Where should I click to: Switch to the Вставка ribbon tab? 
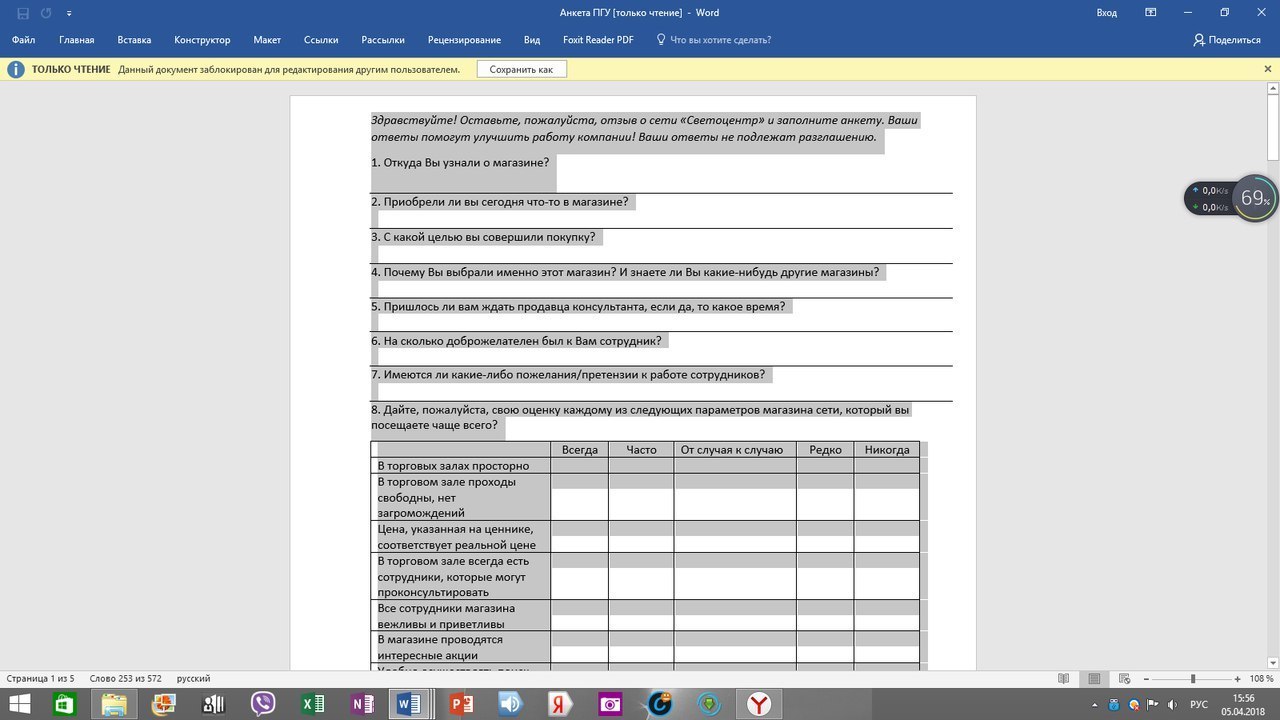coord(134,40)
